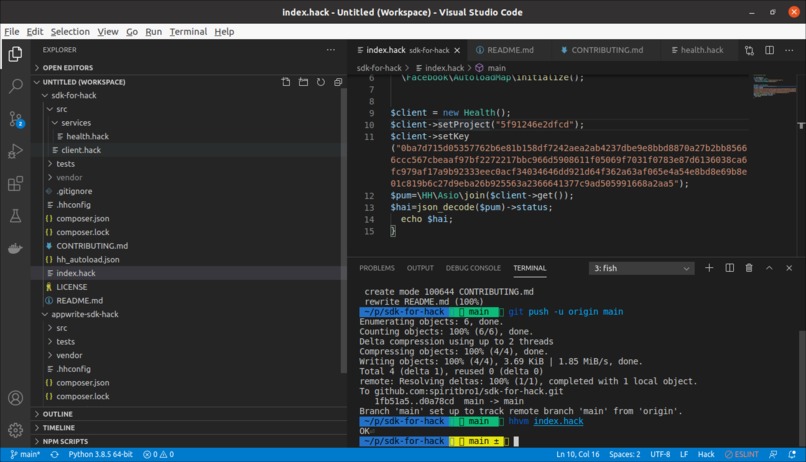The height and width of the screenshot is (462, 806).
Task: Open the Accounts icon in activity bar
Action: point(15,398)
